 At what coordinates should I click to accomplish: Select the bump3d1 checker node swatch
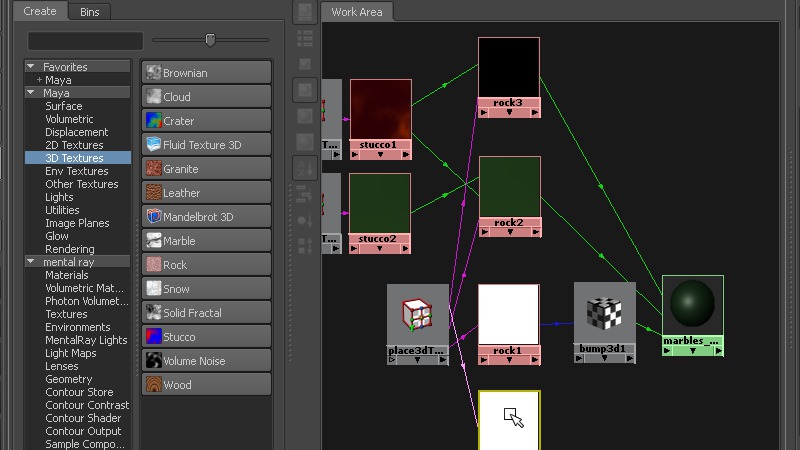tap(604, 313)
